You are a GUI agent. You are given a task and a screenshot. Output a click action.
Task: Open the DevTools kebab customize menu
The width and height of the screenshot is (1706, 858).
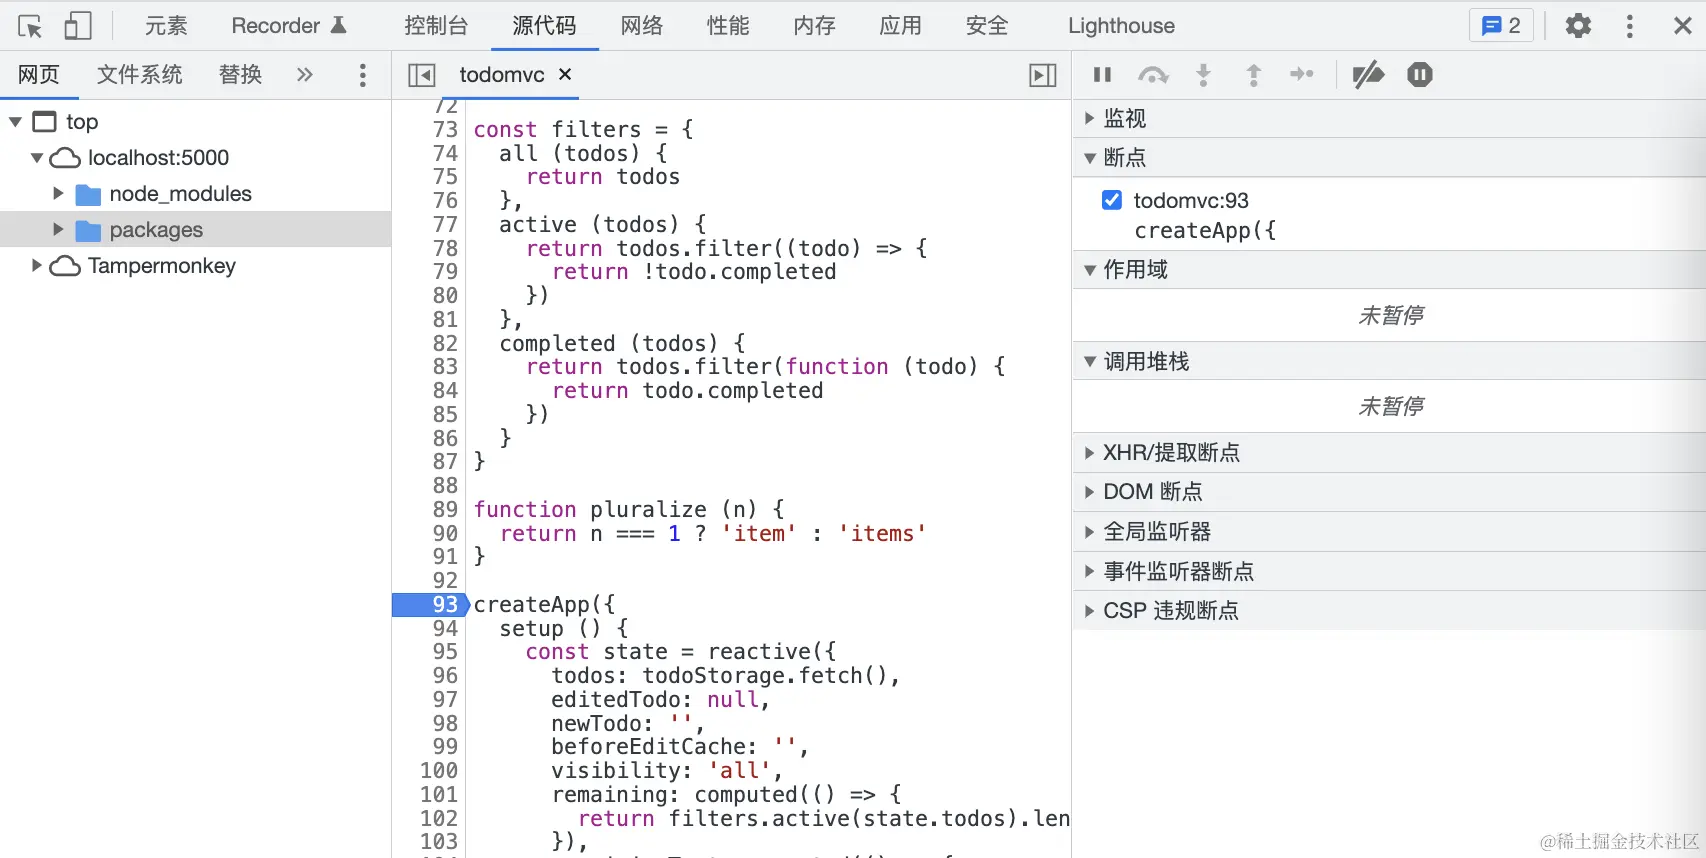tap(1630, 26)
